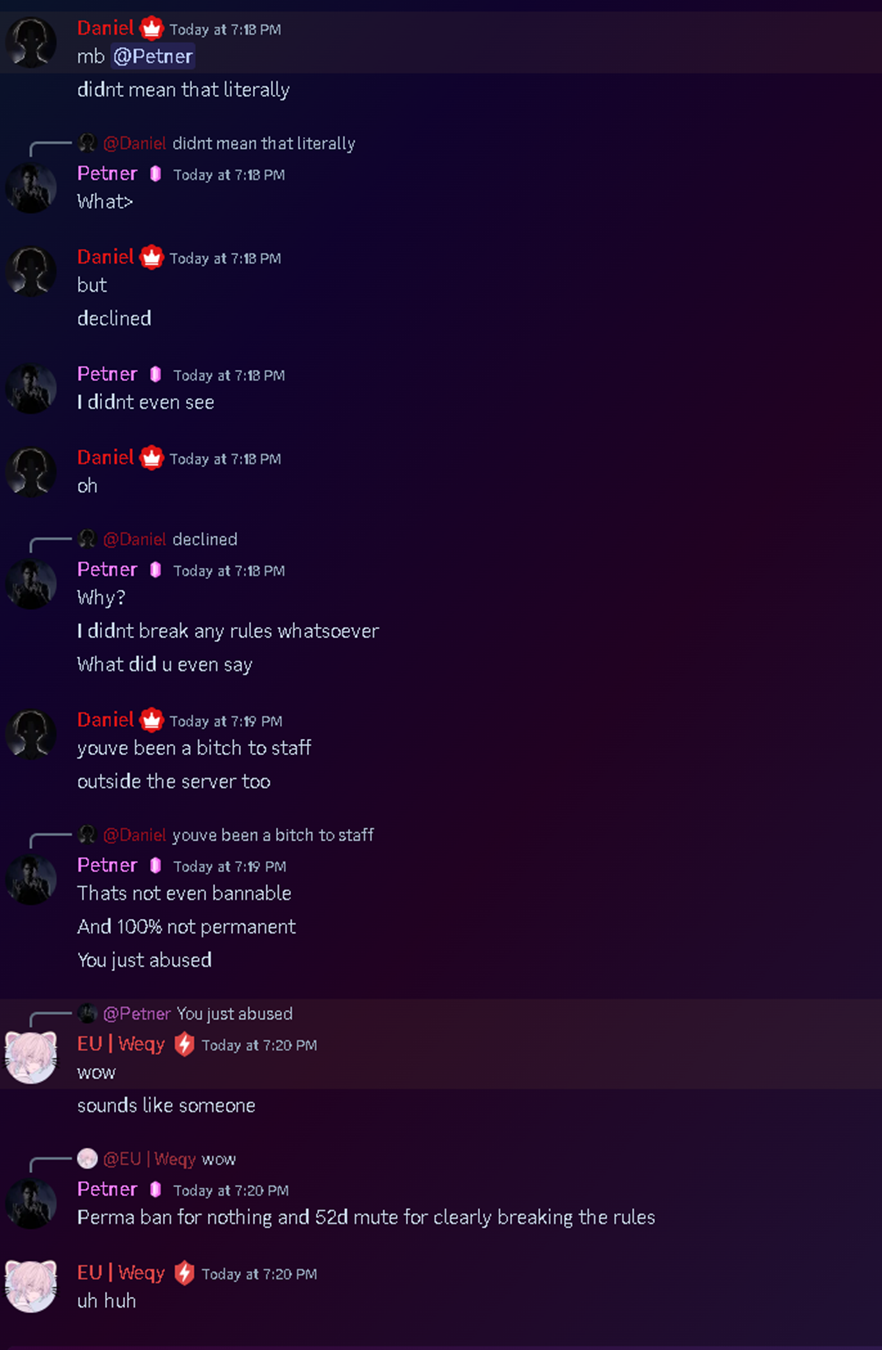Jump to replied message 'didnt mean that literally'

[264, 143]
